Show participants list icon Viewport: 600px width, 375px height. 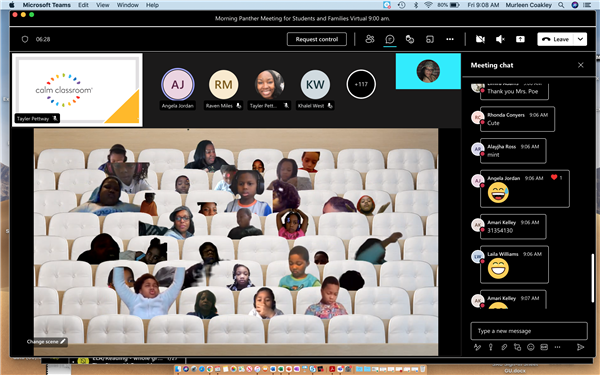(370, 39)
